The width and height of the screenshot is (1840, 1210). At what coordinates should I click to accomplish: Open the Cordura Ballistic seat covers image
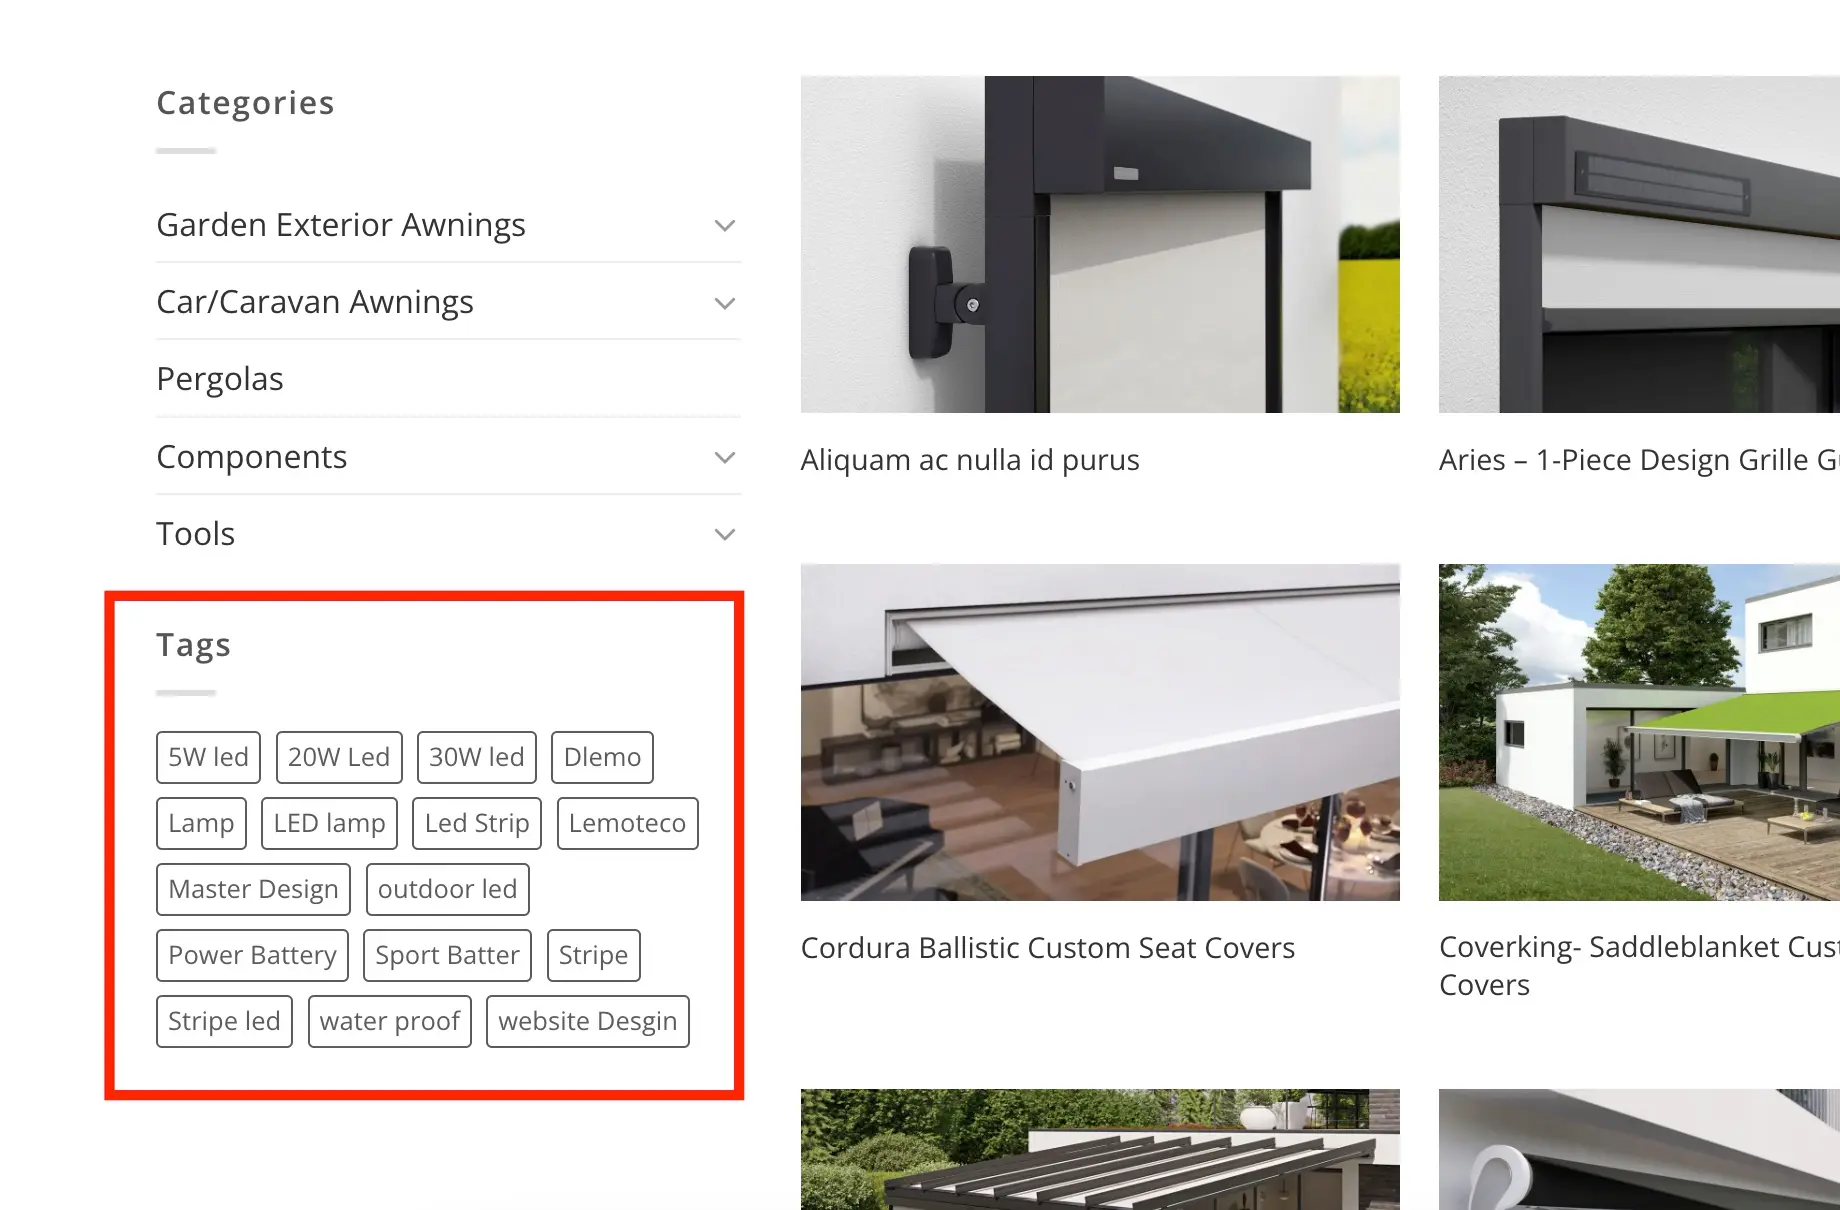point(1100,732)
